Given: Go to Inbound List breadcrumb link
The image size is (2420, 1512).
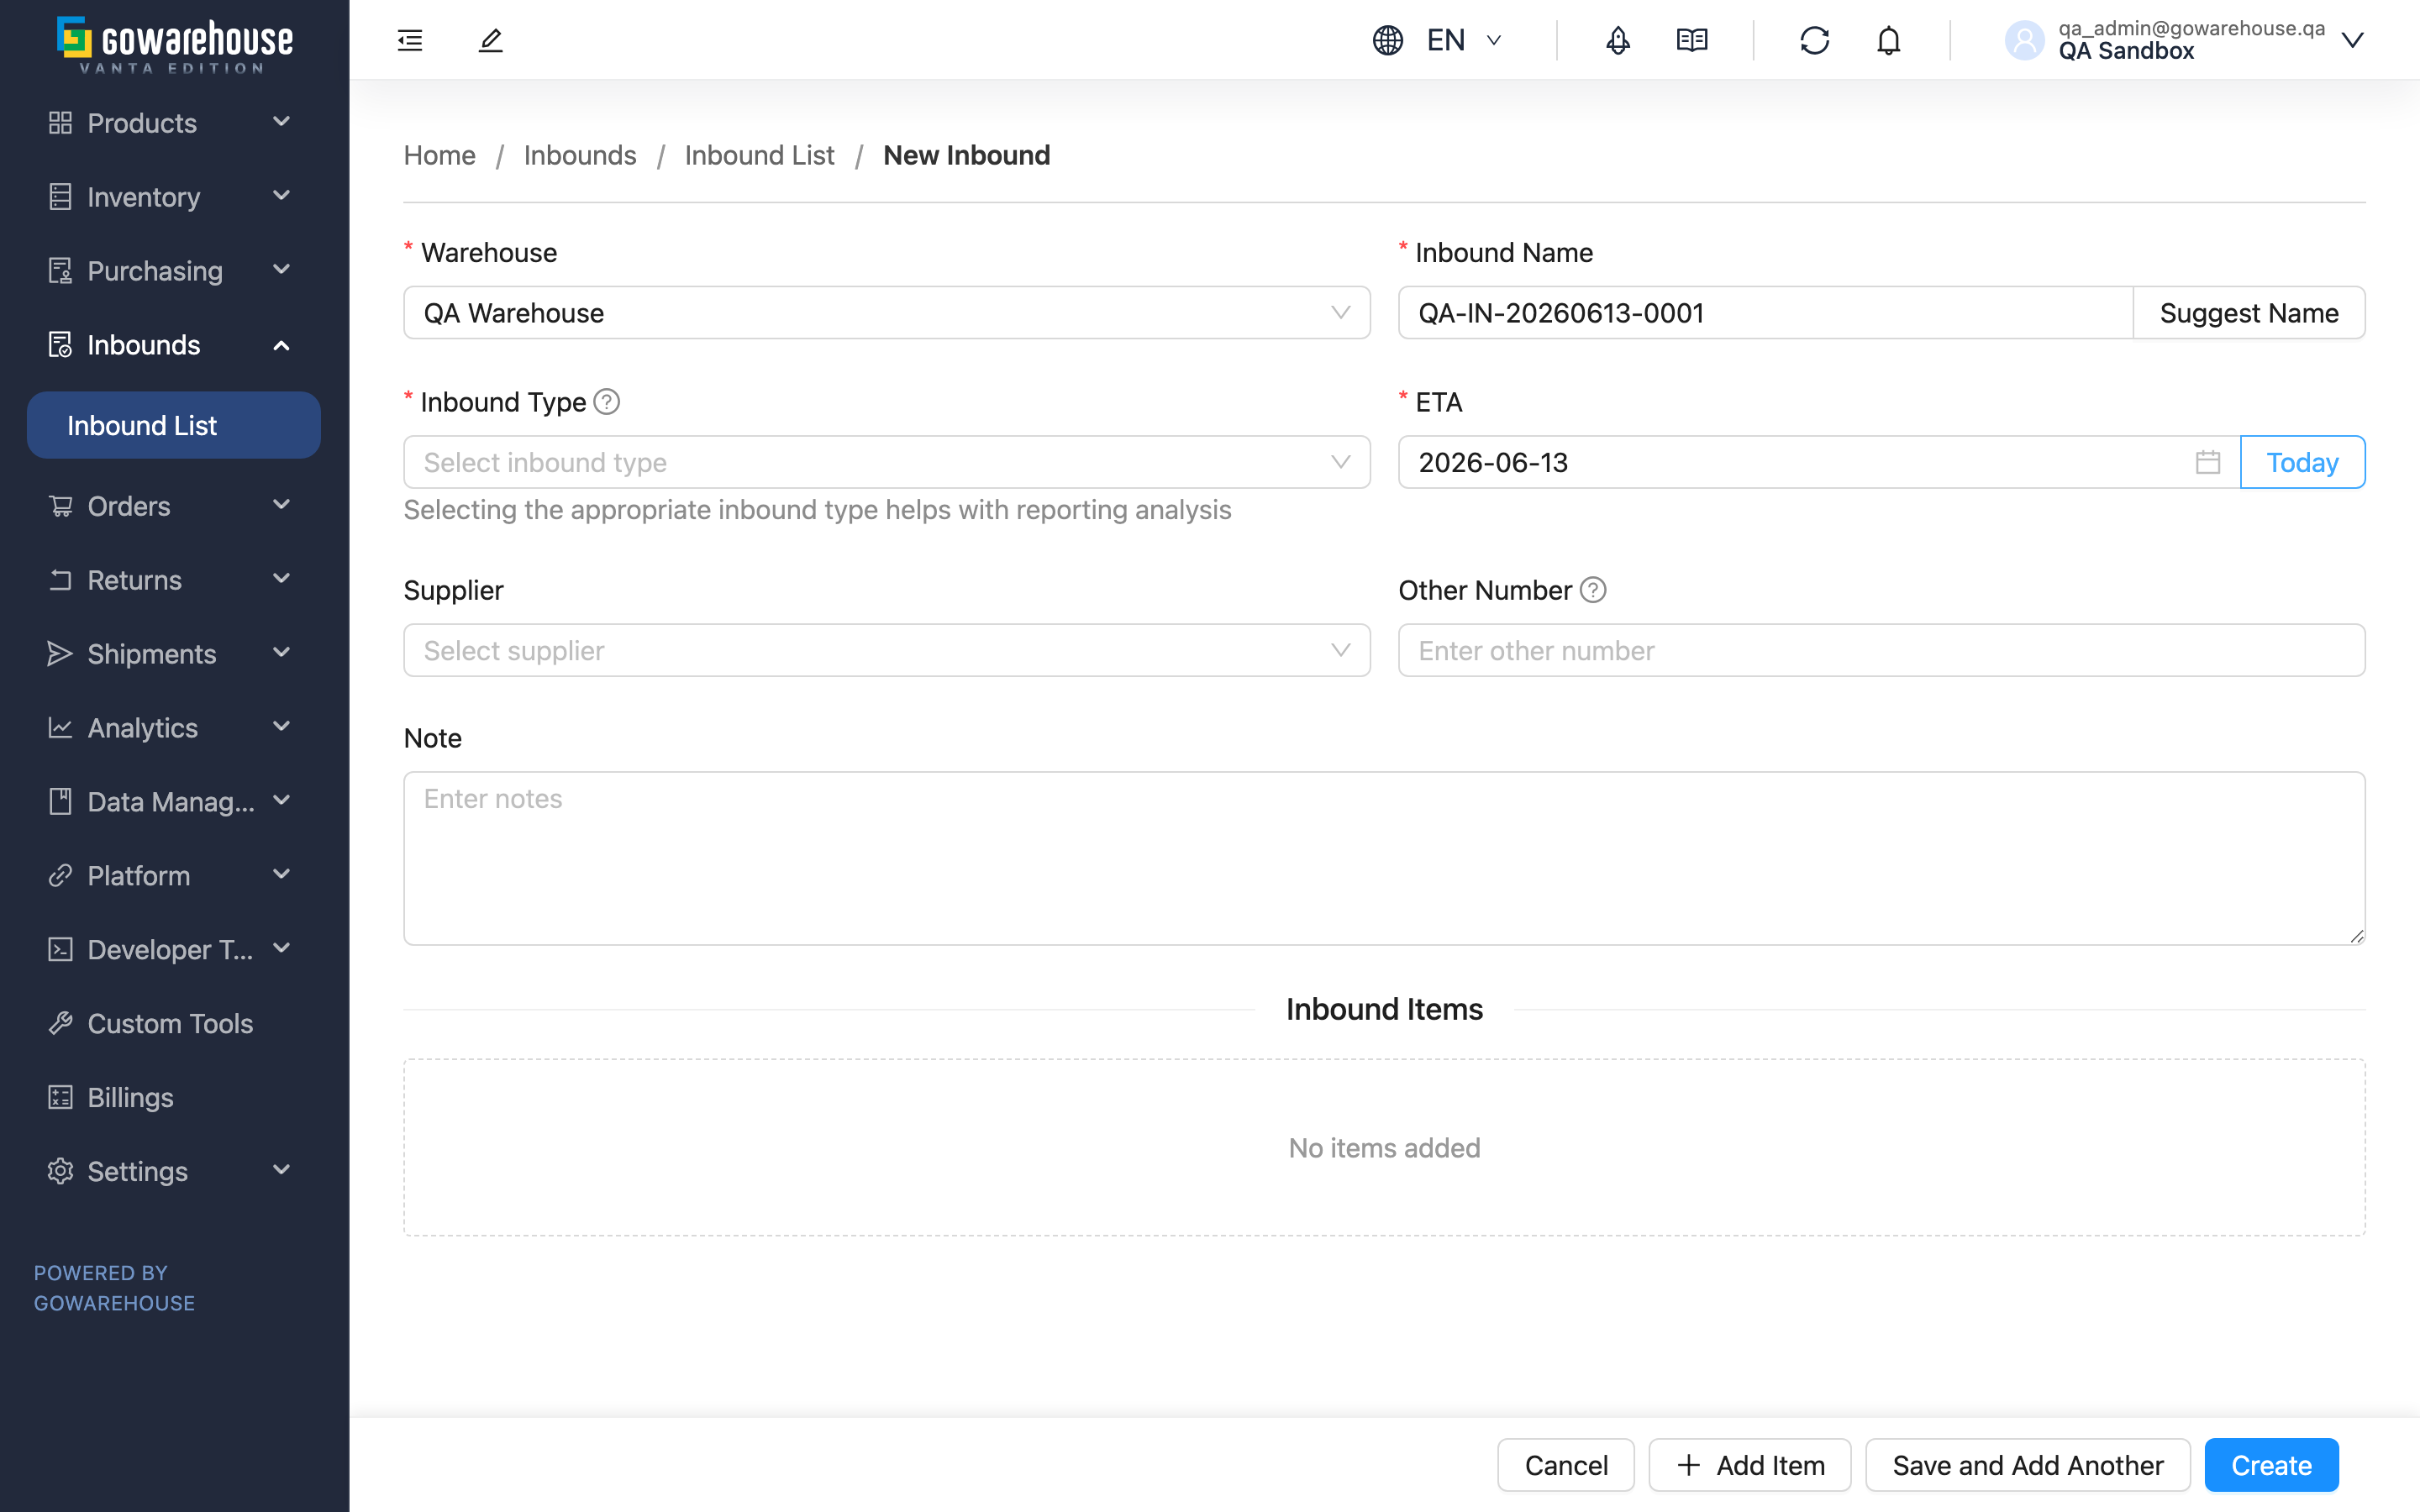Looking at the screenshot, I should 760,155.
